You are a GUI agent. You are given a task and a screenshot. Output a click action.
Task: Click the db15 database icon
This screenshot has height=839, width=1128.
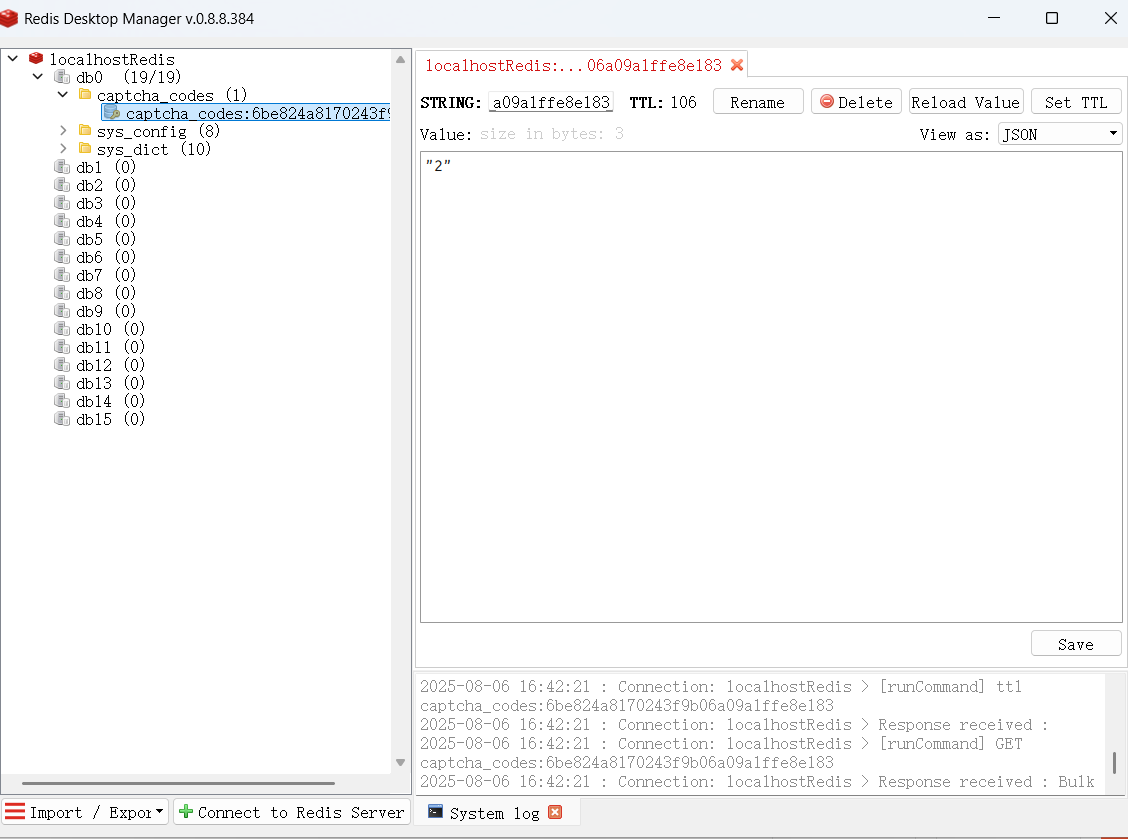[63, 418]
